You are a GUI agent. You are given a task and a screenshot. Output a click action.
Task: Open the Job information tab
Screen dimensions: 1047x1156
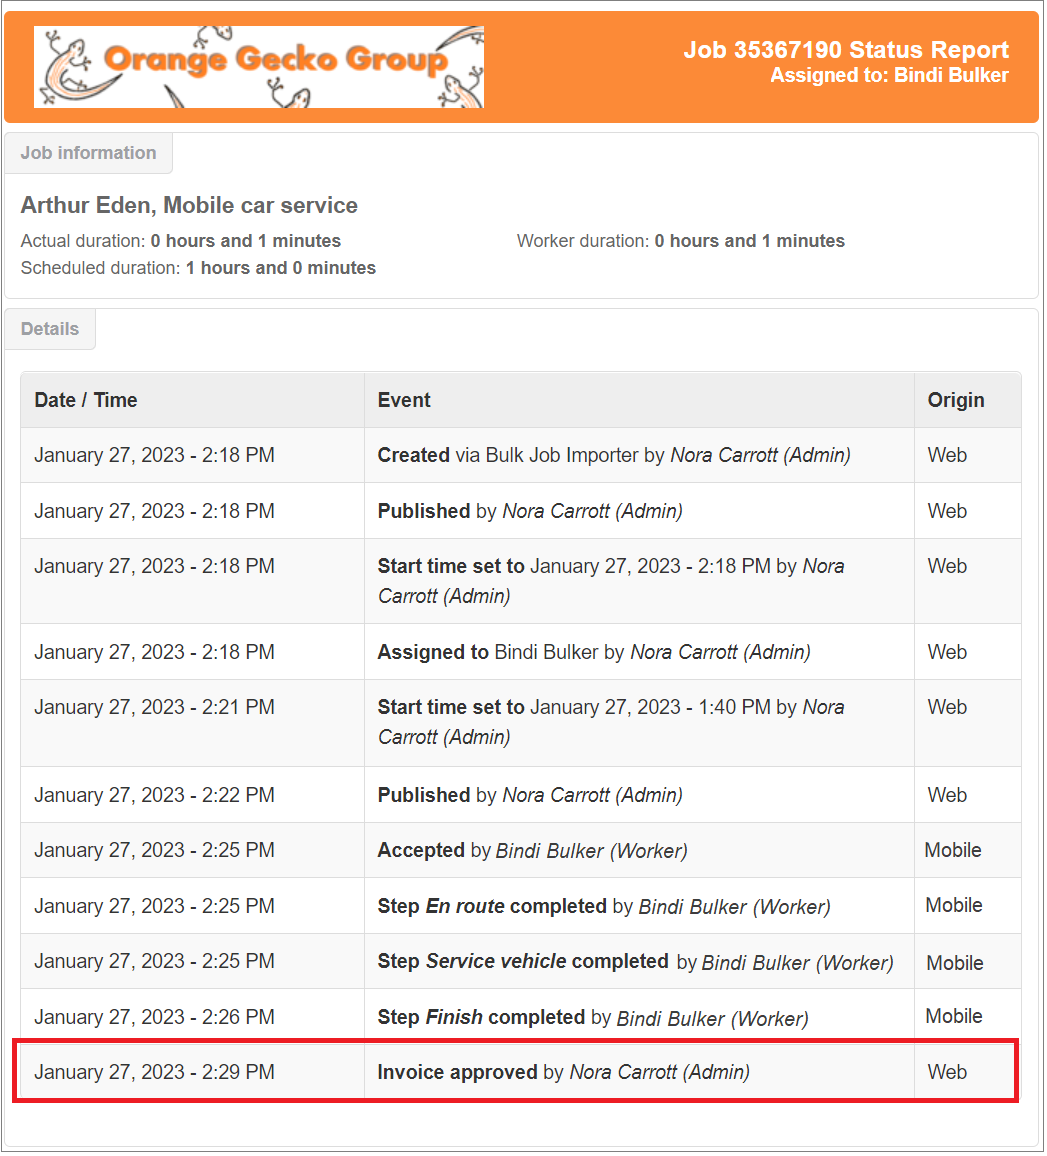click(88, 153)
